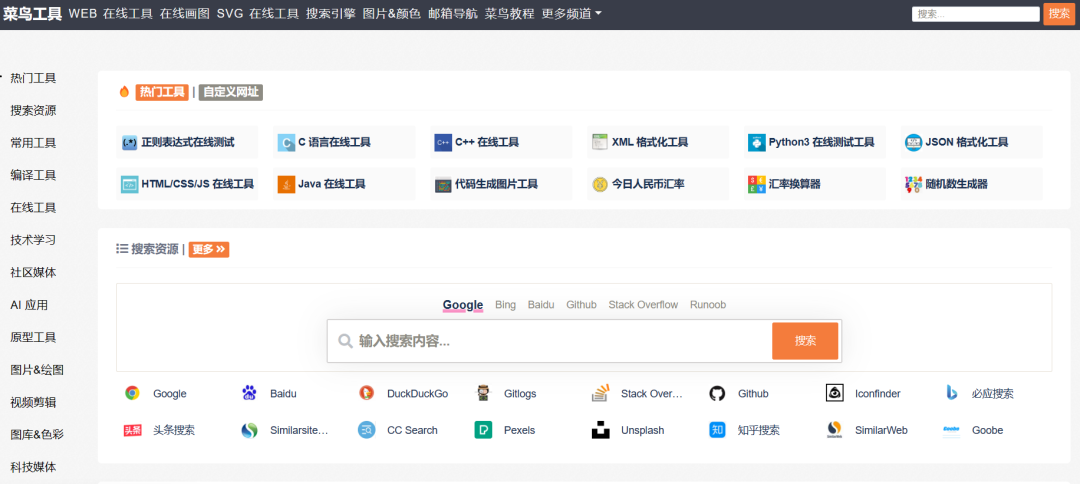The width and height of the screenshot is (1080, 484).
Task: Select the Baidu search engine tab
Action: coord(541,304)
